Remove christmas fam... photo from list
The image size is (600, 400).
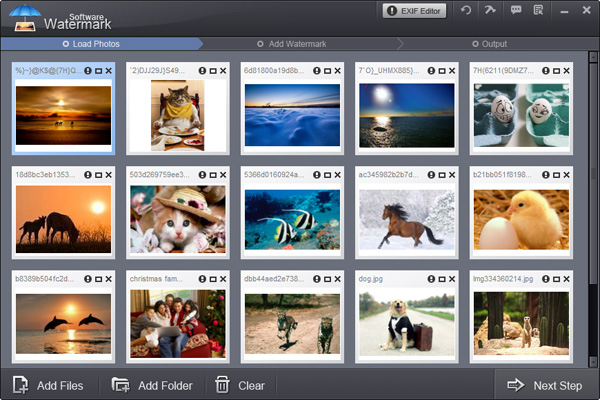223,279
